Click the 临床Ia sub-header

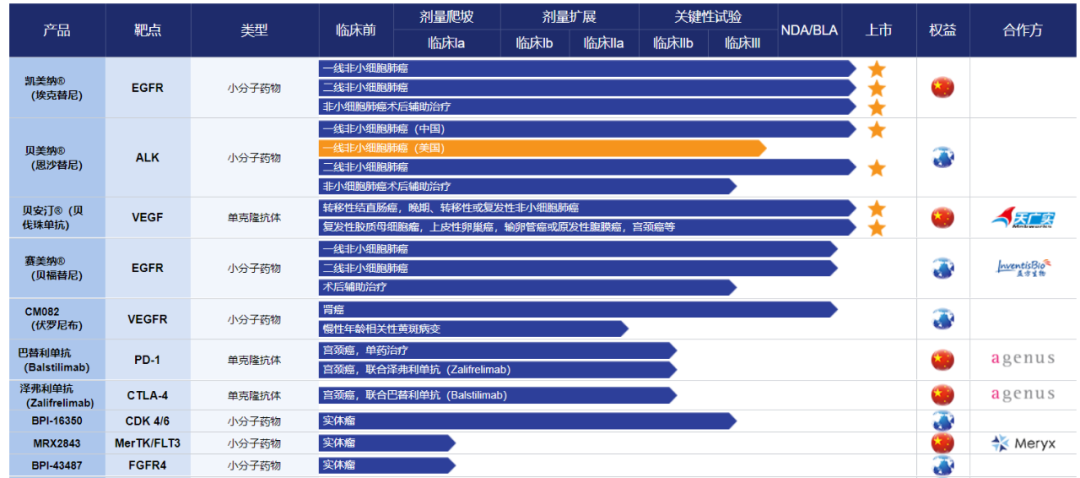[447, 43]
